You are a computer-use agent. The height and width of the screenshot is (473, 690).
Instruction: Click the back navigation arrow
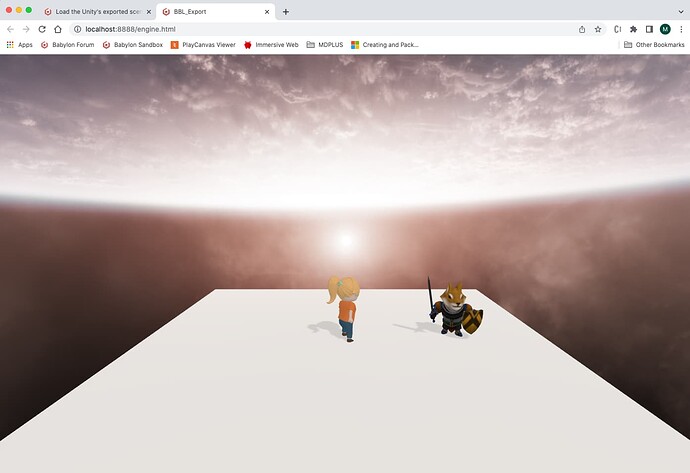click(x=11, y=29)
